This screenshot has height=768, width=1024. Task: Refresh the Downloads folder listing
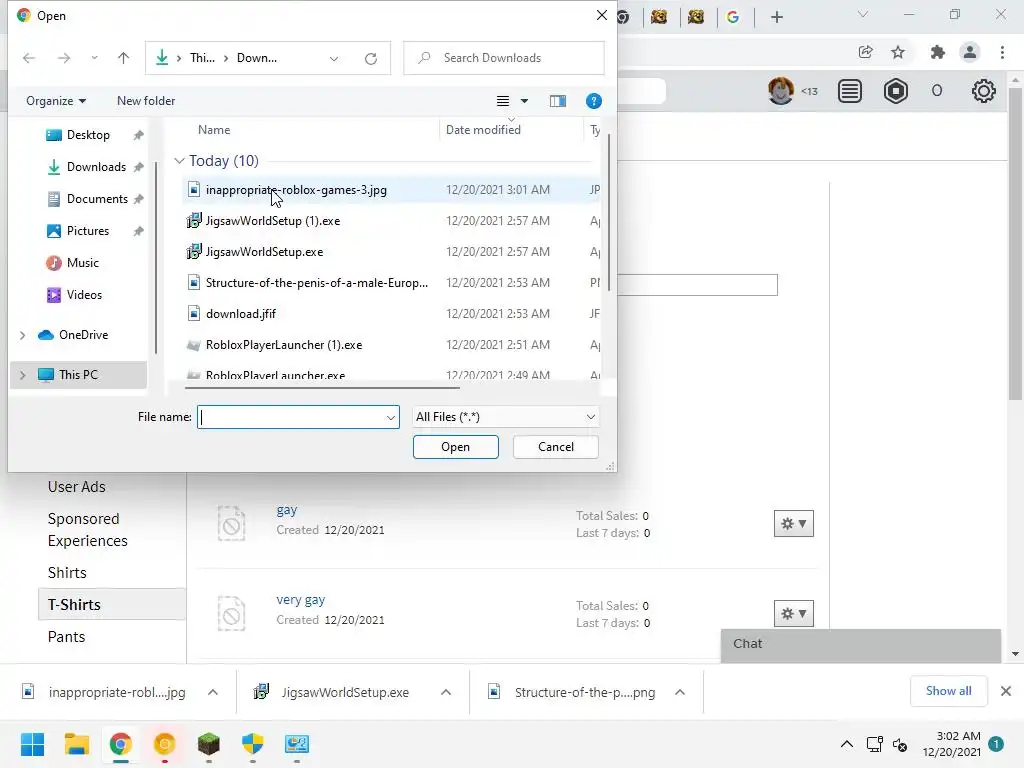coord(370,58)
